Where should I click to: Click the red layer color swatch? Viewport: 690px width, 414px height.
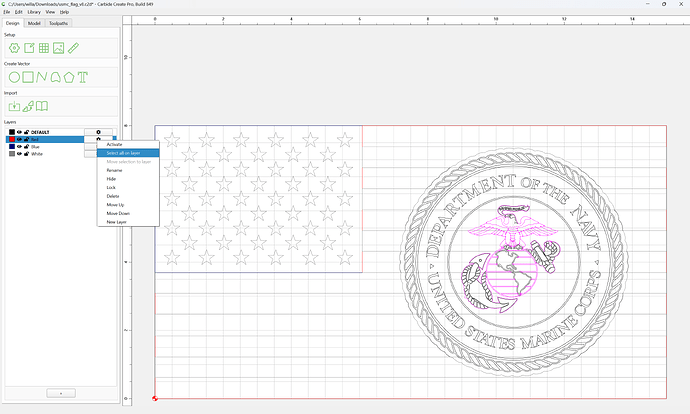coord(12,139)
